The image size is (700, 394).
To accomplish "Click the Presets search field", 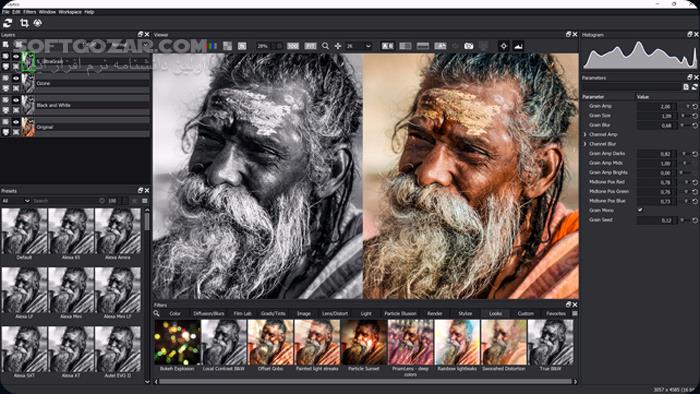I will click(x=69, y=201).
